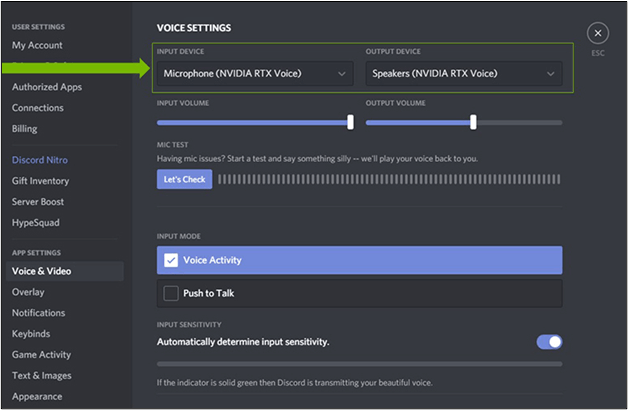The image size is (628, 410).
Task: Open HypeSquad settings
Action: click(36, 223)
